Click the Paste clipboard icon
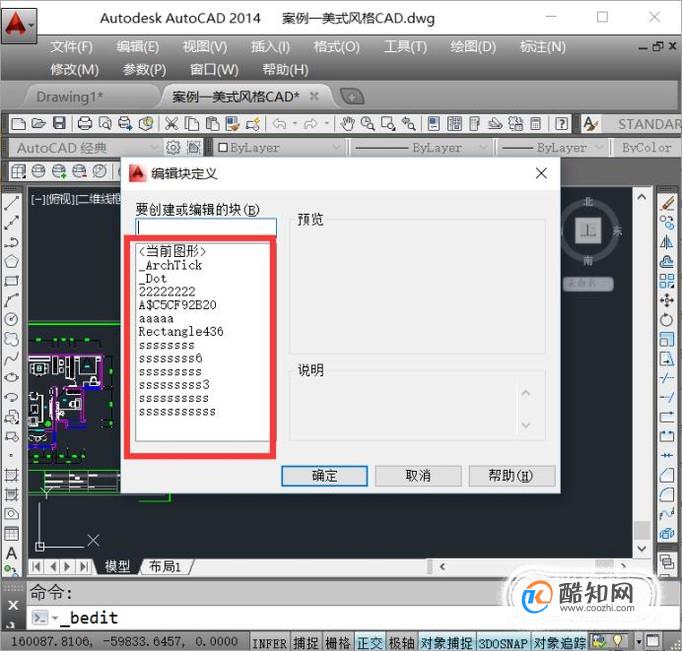This screenshot has width=682, height=651. click(212, 124)
